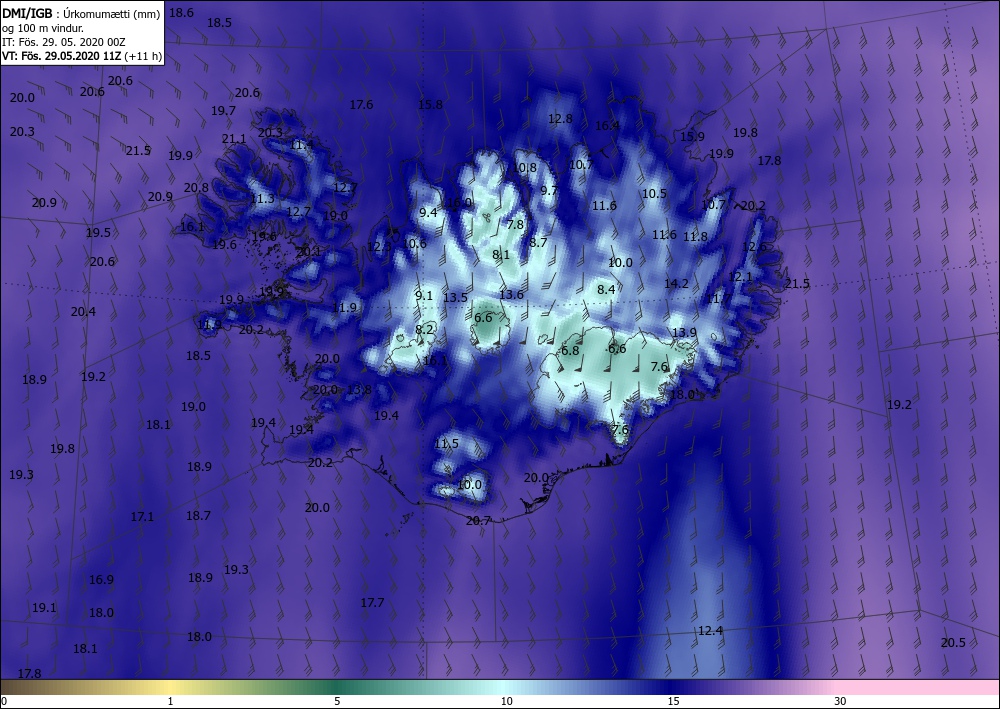The width and height of the screenshot is (1000, 709).
Task: Click the 13.5 map value
Action: (x=455, y=298)
